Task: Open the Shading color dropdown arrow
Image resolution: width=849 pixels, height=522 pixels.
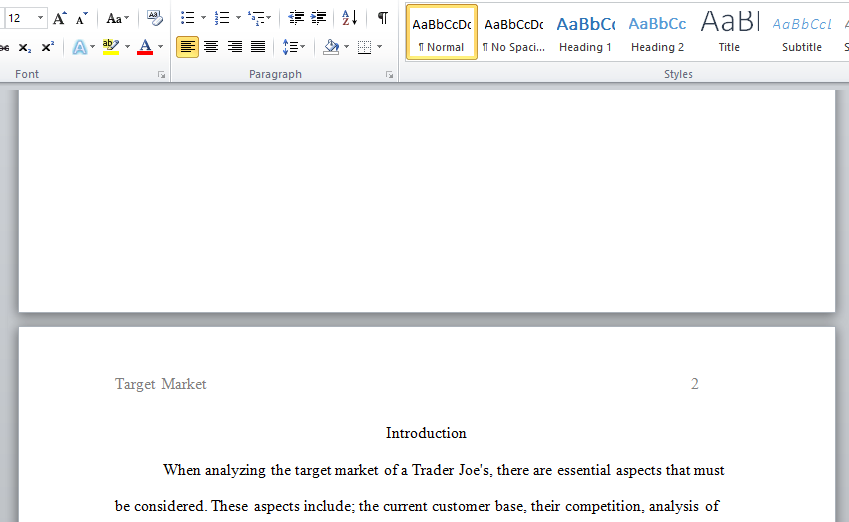Action: [347, 47]
